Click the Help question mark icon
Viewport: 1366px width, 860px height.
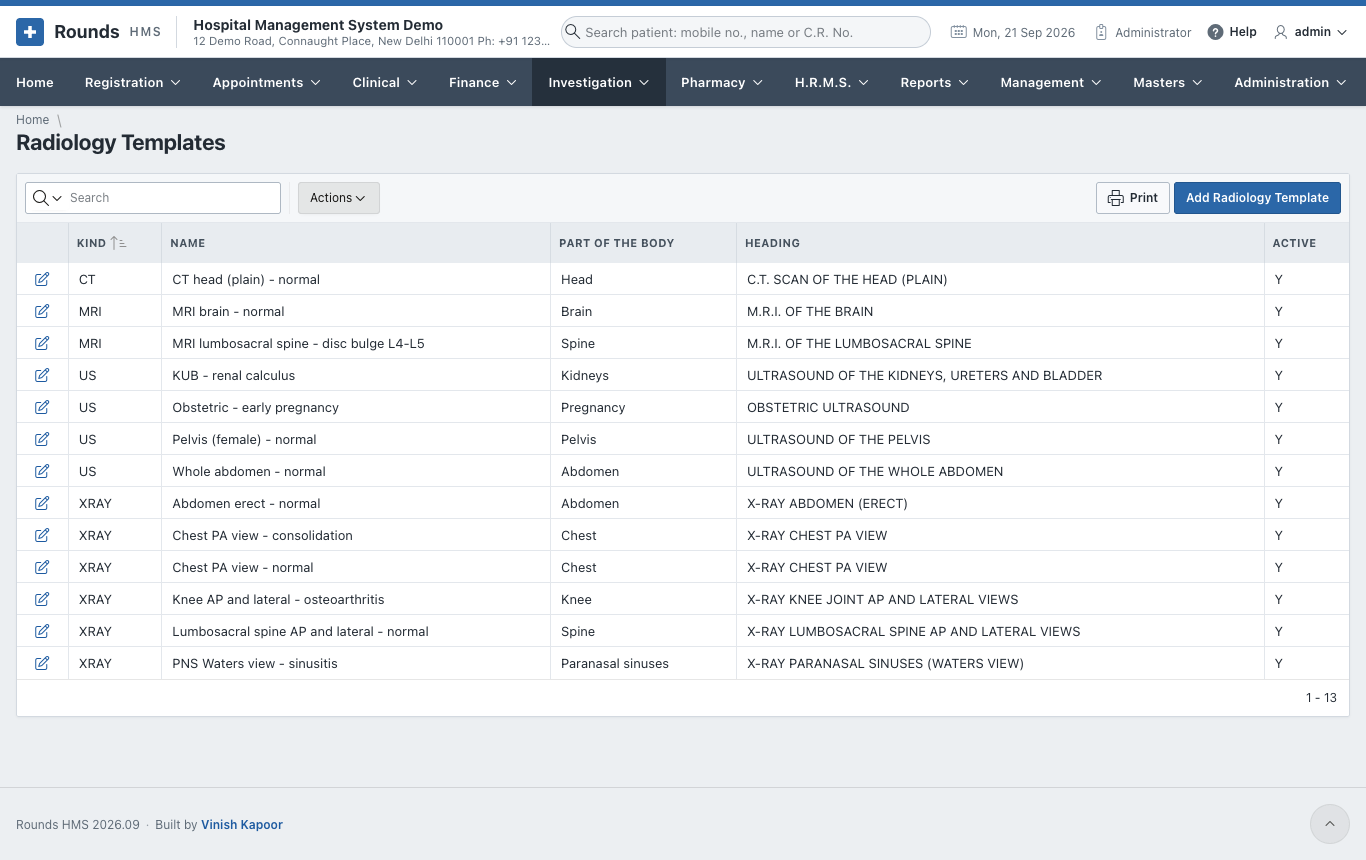[x=1215, y=32]
